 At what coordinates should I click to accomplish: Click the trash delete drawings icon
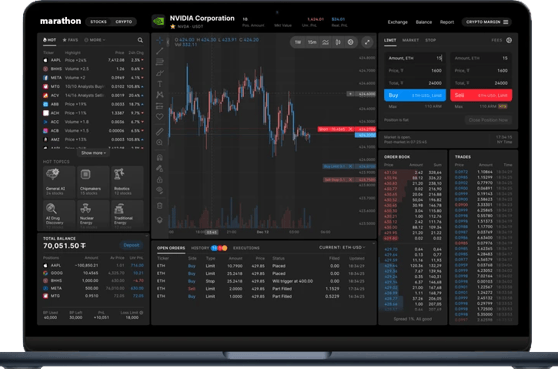tap(160, 206)
